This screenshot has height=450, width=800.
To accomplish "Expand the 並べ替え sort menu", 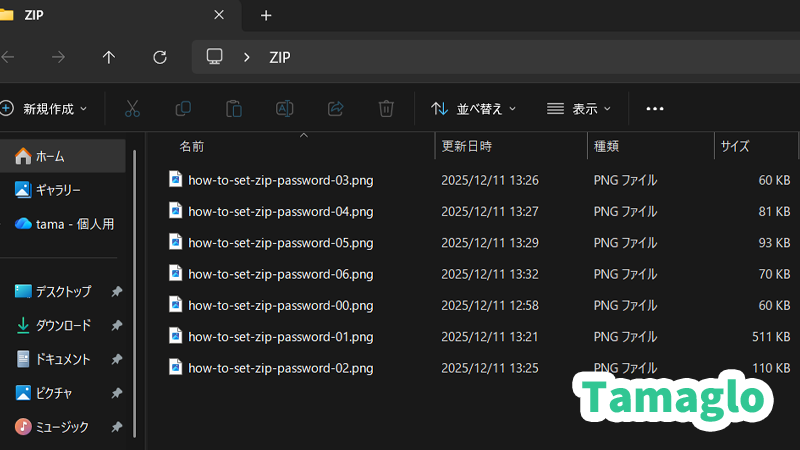I will point(474,108).
